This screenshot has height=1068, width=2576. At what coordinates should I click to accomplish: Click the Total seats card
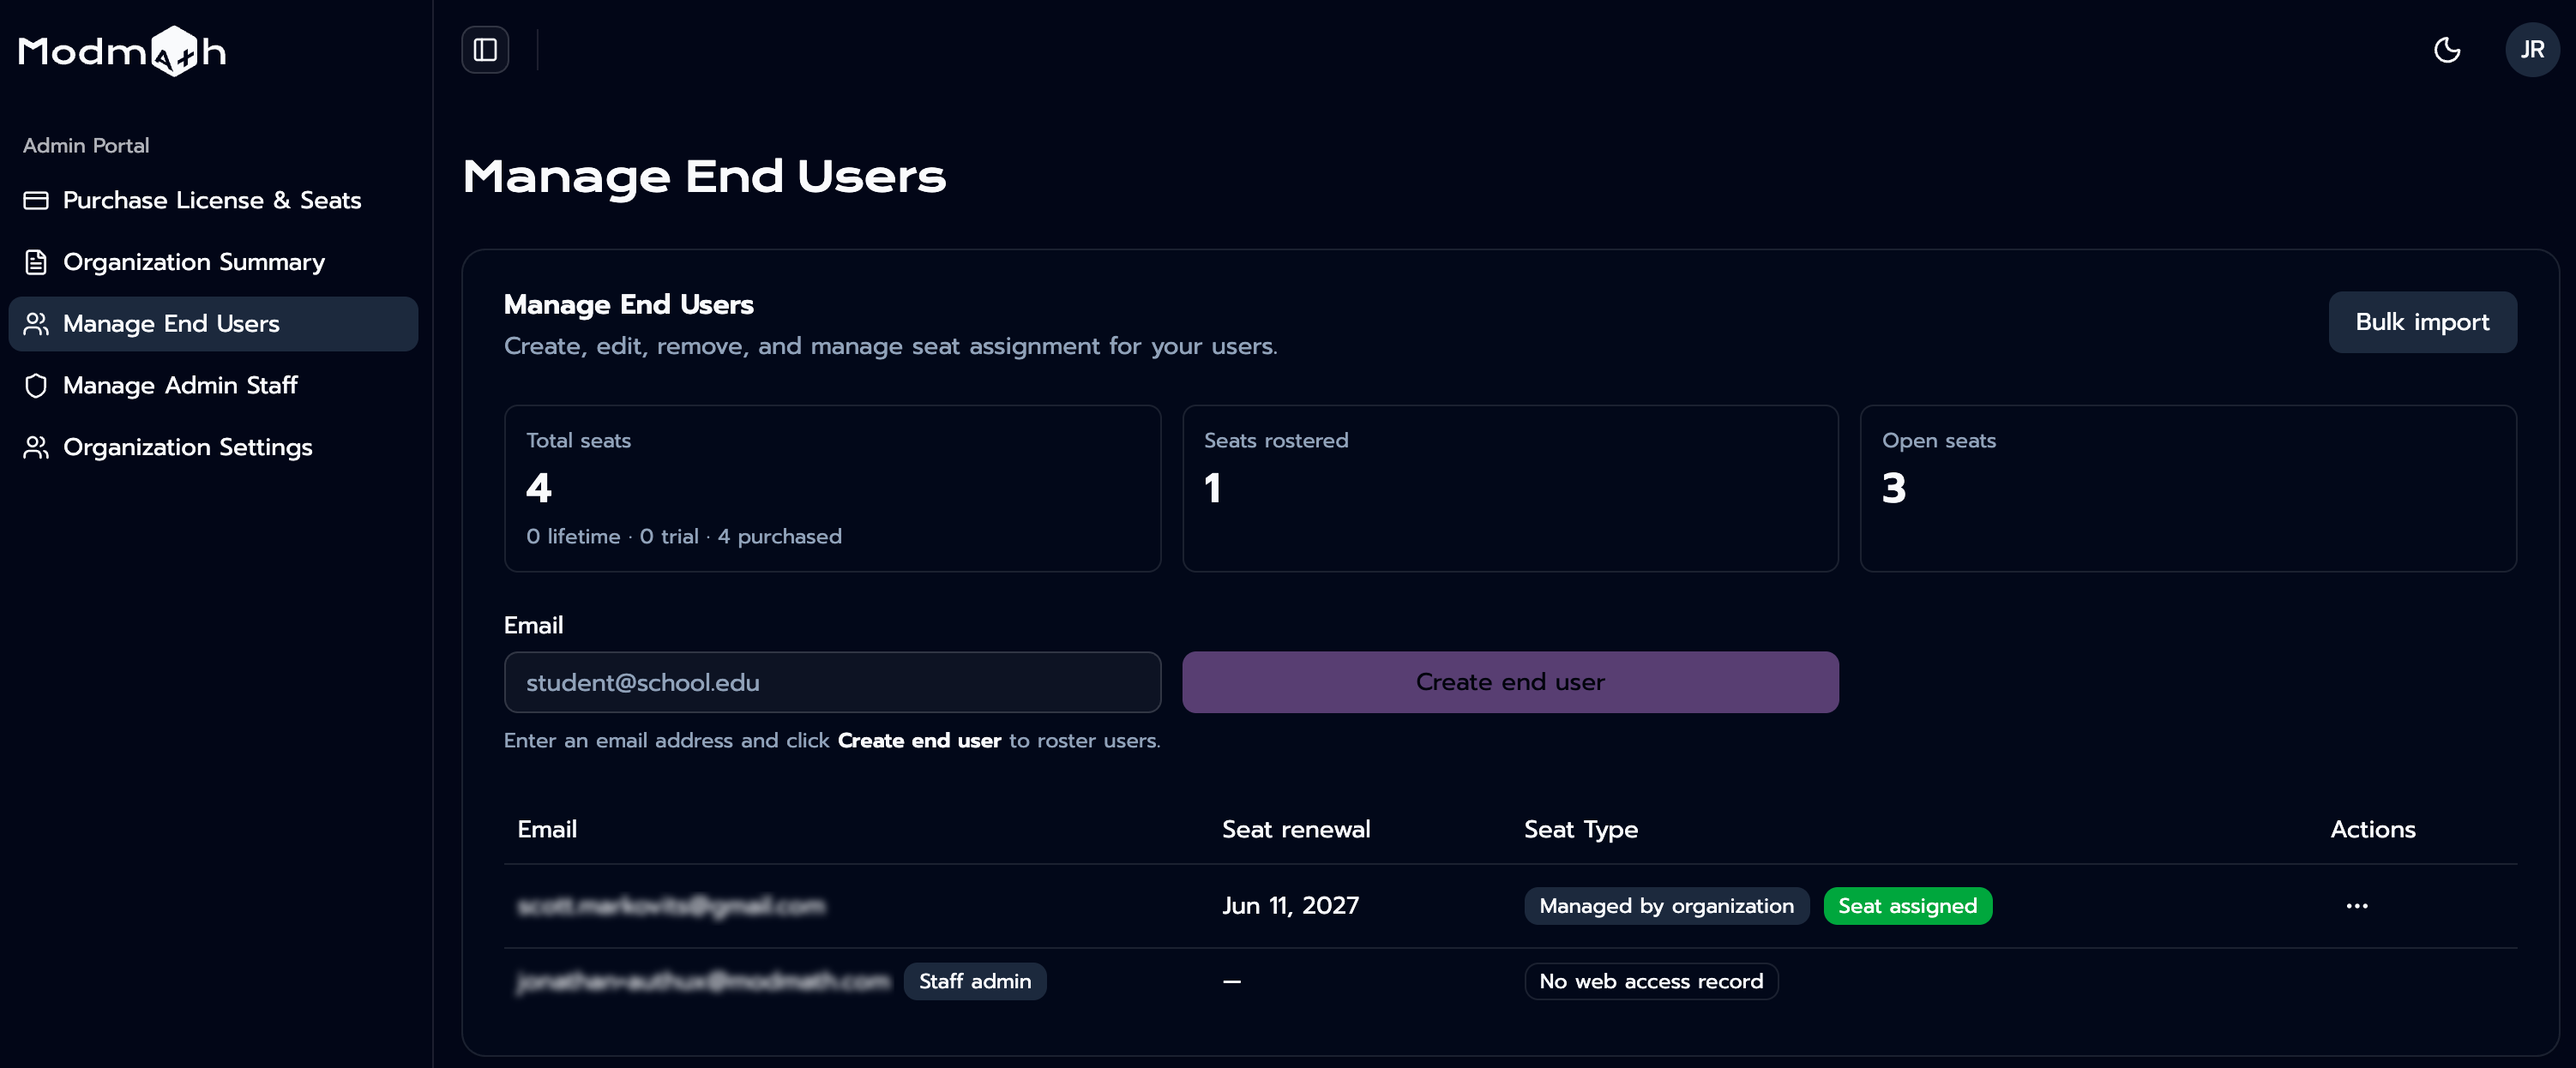(832, 489)
